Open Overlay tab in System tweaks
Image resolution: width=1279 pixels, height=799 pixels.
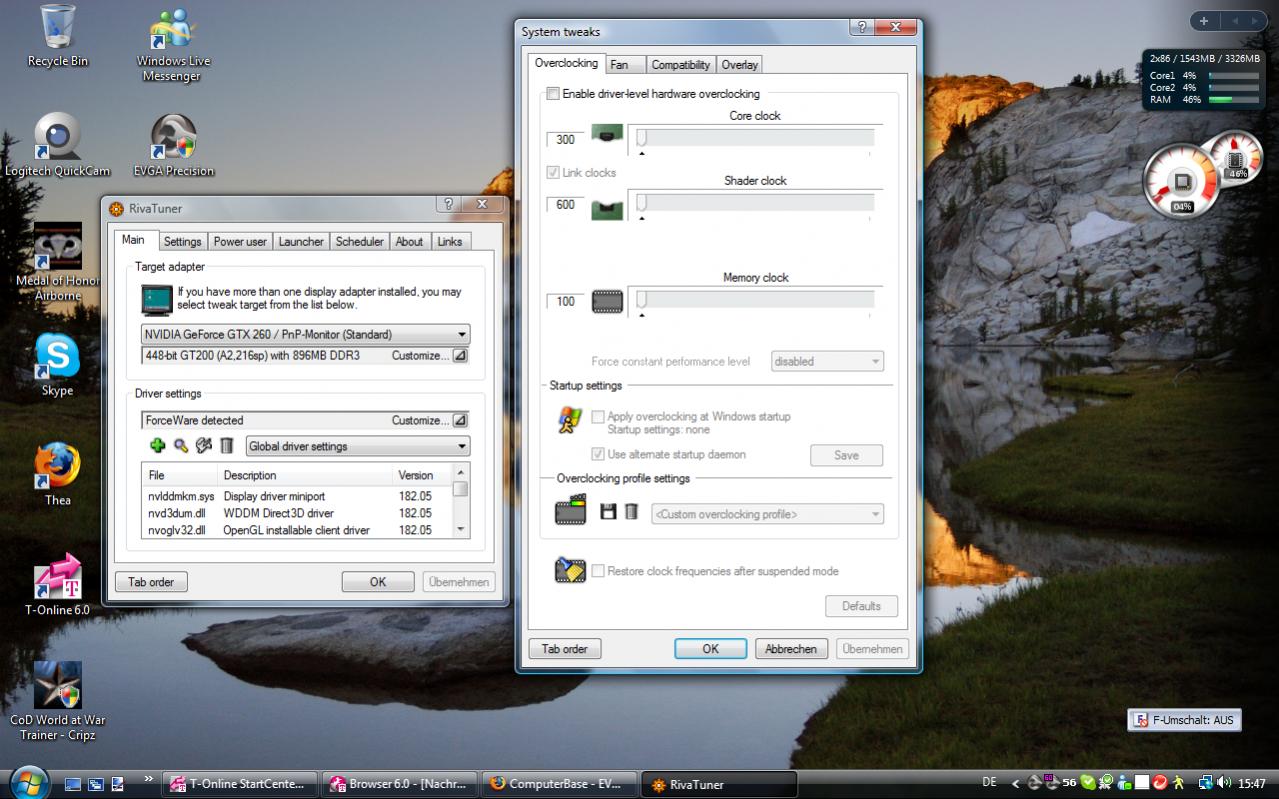pos(740,64)
